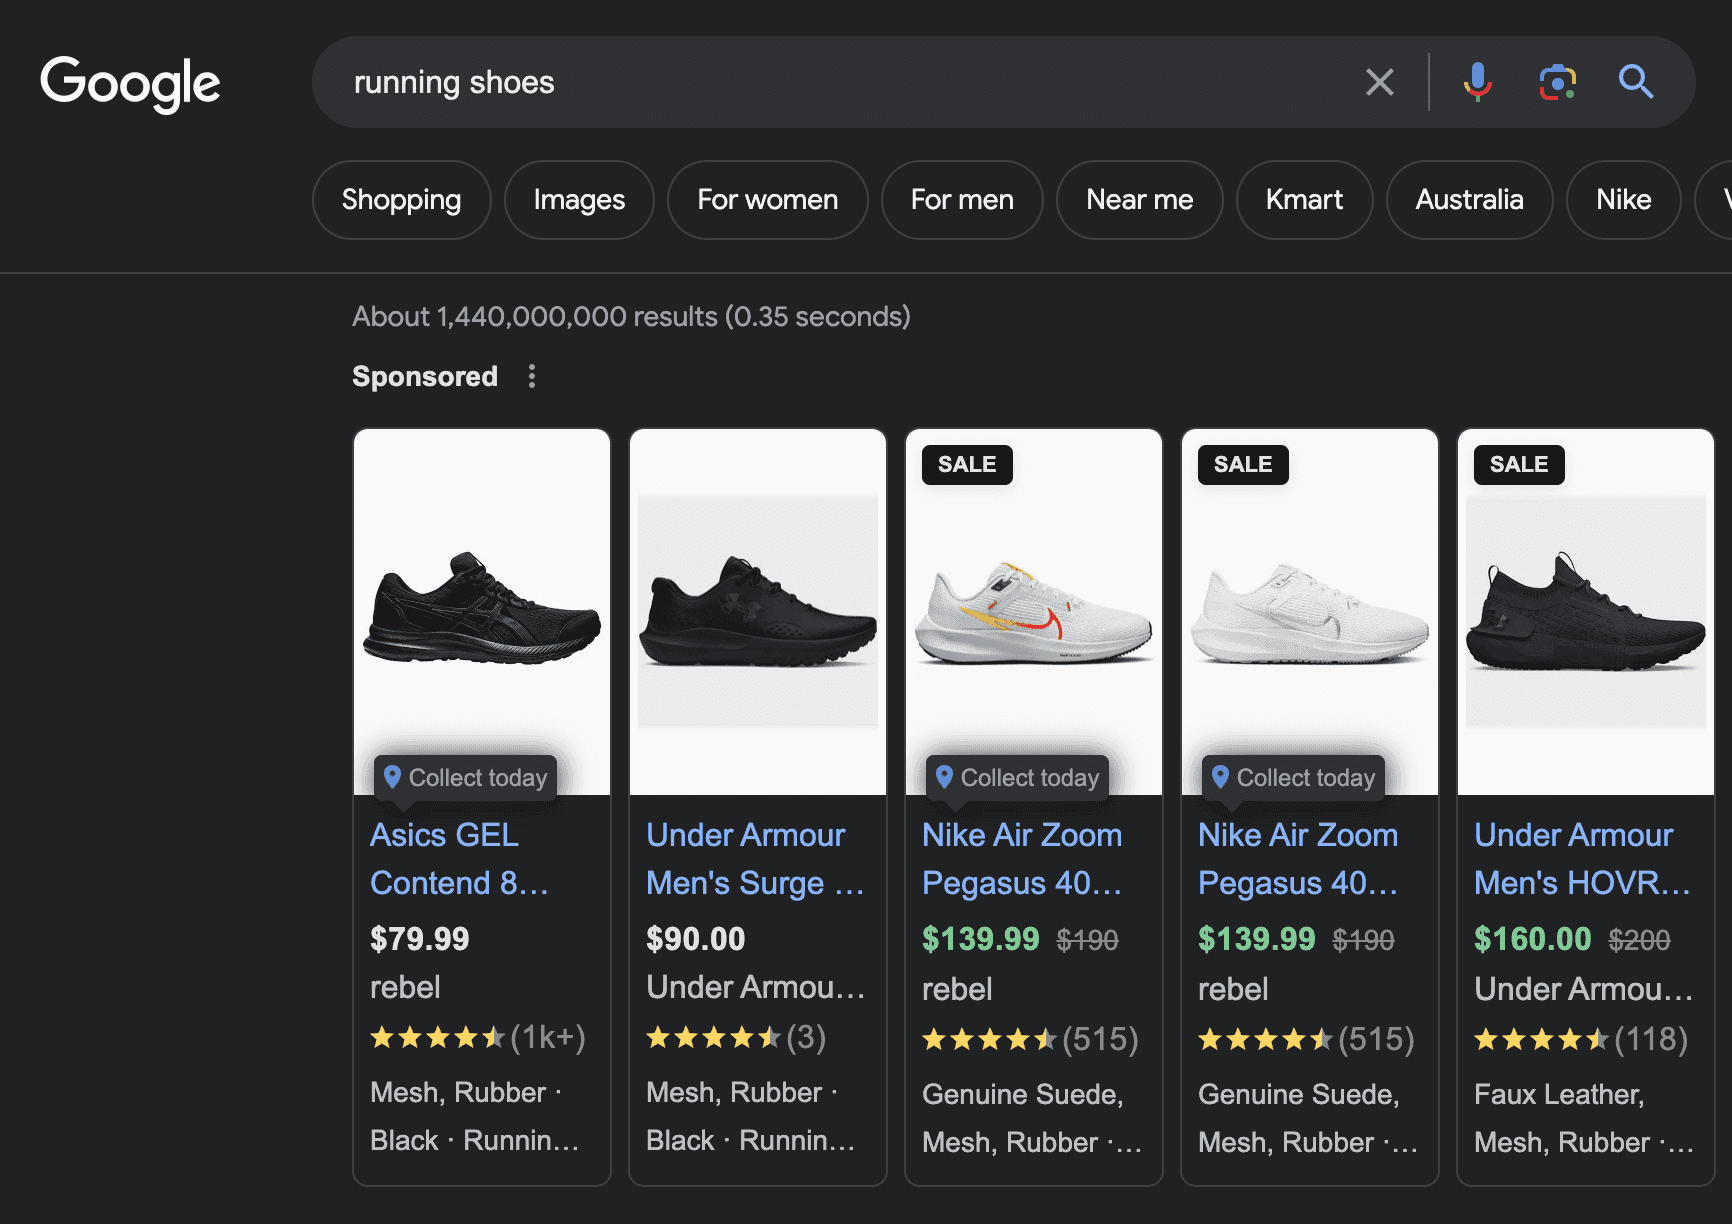Image resolution: width=1732 pixels, height=1224 pixels.
Task: Click the Google logo
Action: [130, 83]
